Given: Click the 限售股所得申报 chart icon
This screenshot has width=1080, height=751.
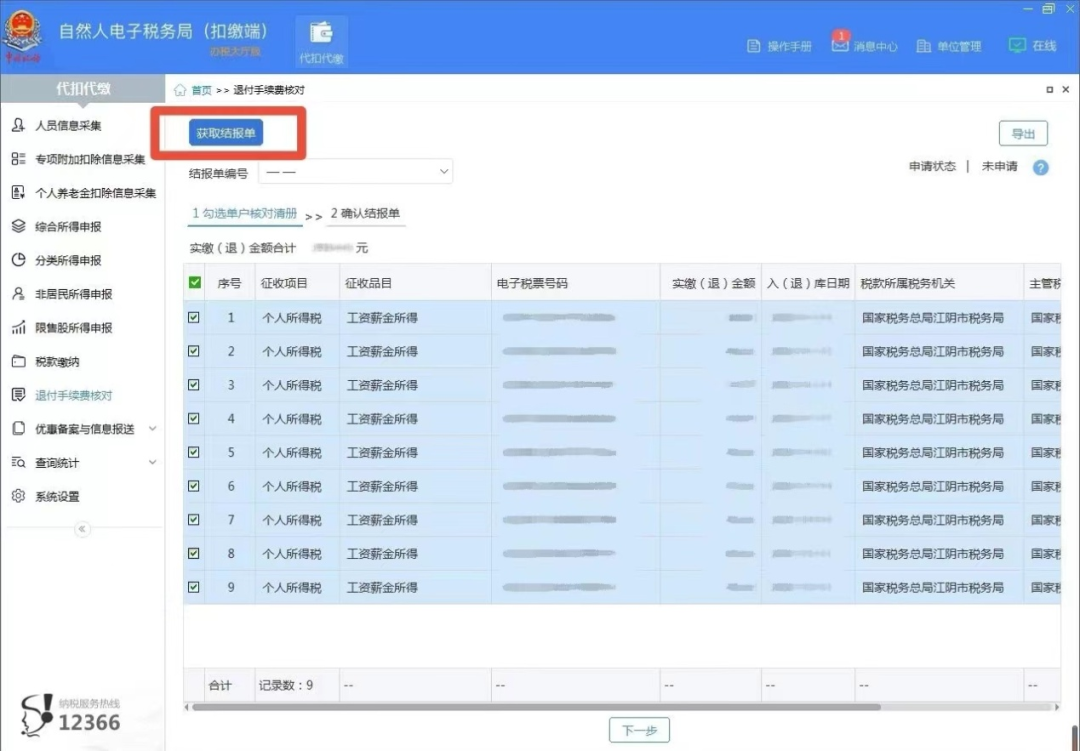Looking at the screenshot, I should (19, 328).
